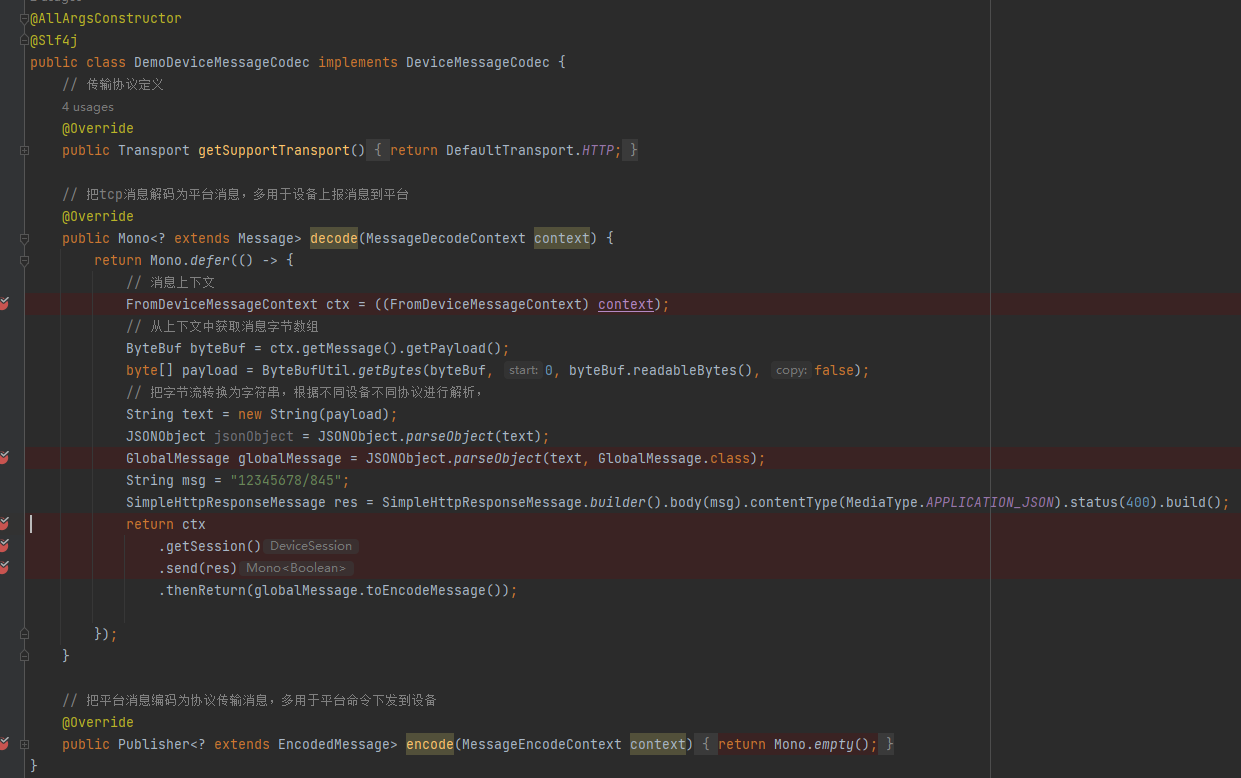The image size is (1241, 778).
Task: Expand folded encode body opening brace
Action: pos(706,744)
